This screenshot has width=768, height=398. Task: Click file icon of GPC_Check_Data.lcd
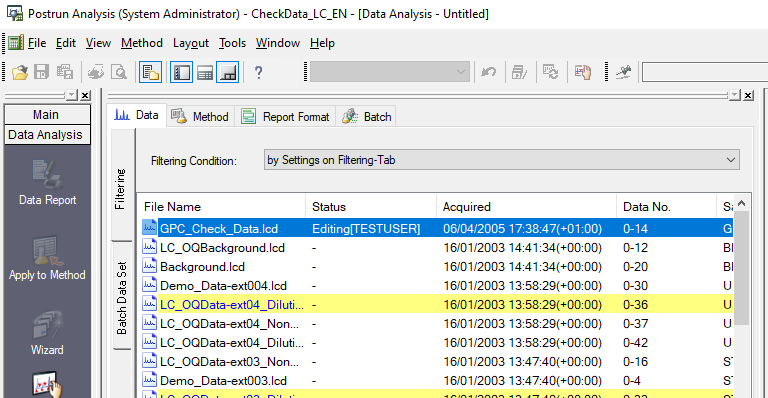[149, 228]
